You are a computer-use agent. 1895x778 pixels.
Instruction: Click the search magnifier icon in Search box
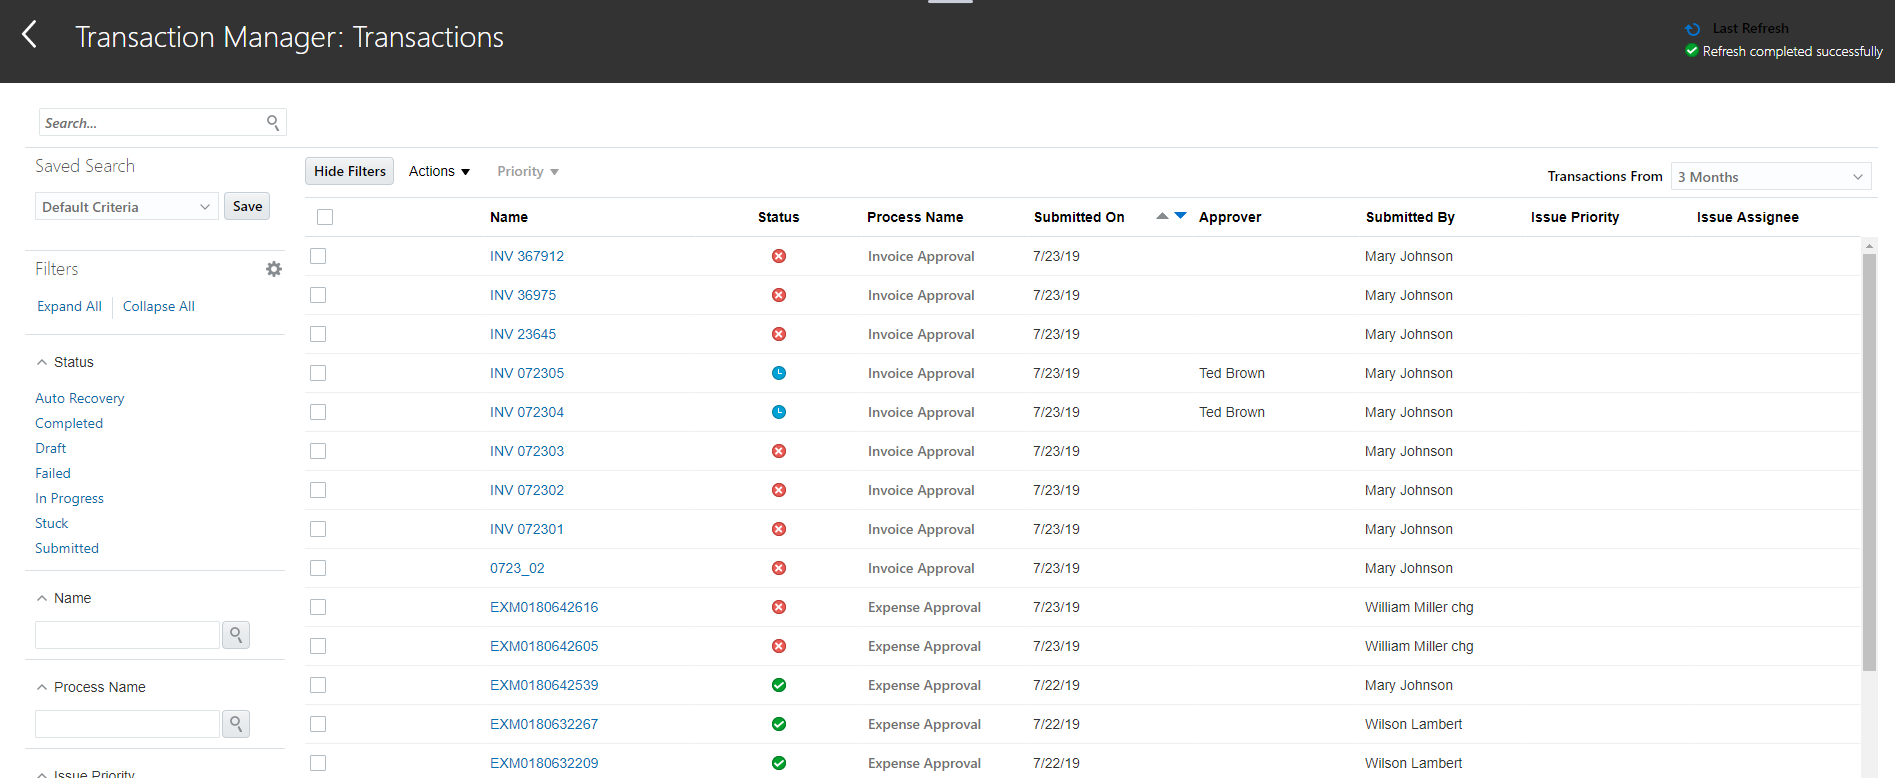[x=273, y=122]
